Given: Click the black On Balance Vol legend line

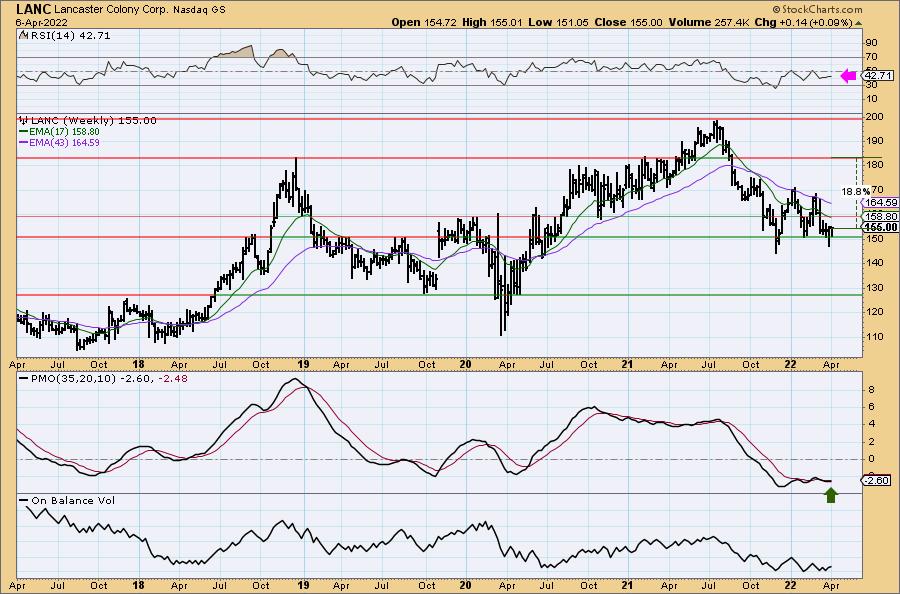Looking at the screenshot, I should [24, 500].
